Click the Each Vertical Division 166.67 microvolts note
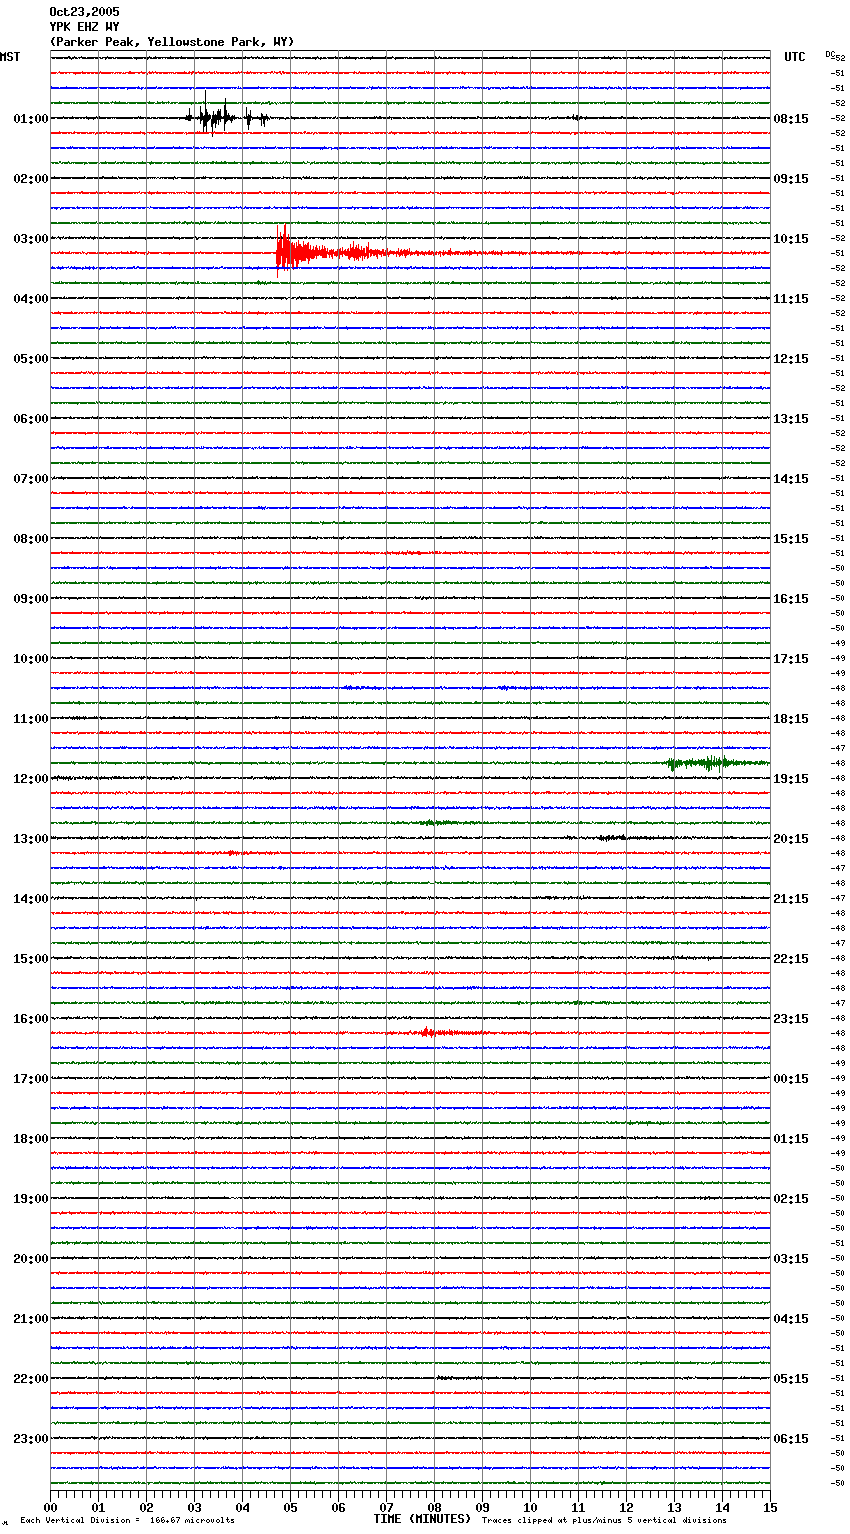The image size is (850, 1534). click(x=128, y=1520)
